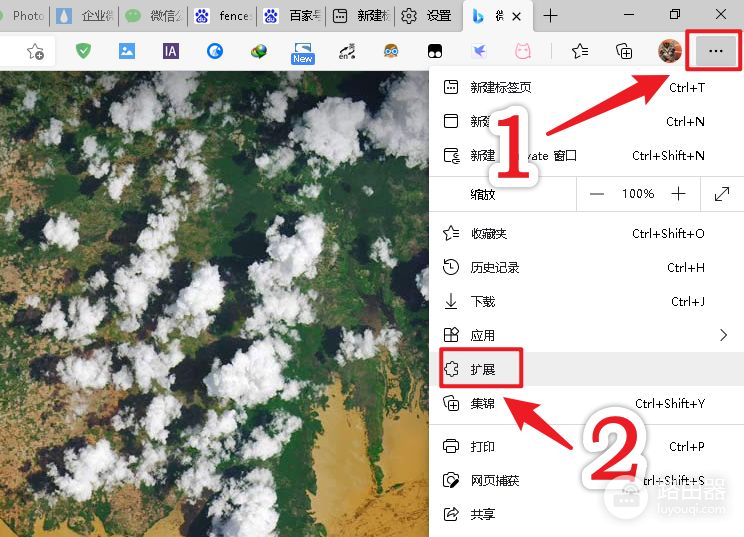Open the Favorites star toolbar icon
Viewport: 744px width, 537px height.
(x=580, y=52)
